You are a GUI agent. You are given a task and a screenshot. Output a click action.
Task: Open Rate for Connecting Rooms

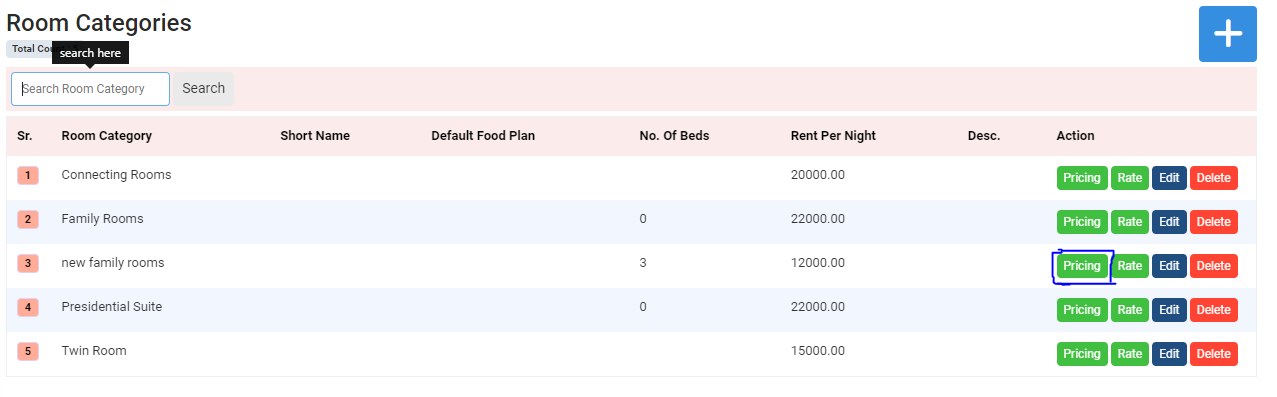[x=1130, y=178]
